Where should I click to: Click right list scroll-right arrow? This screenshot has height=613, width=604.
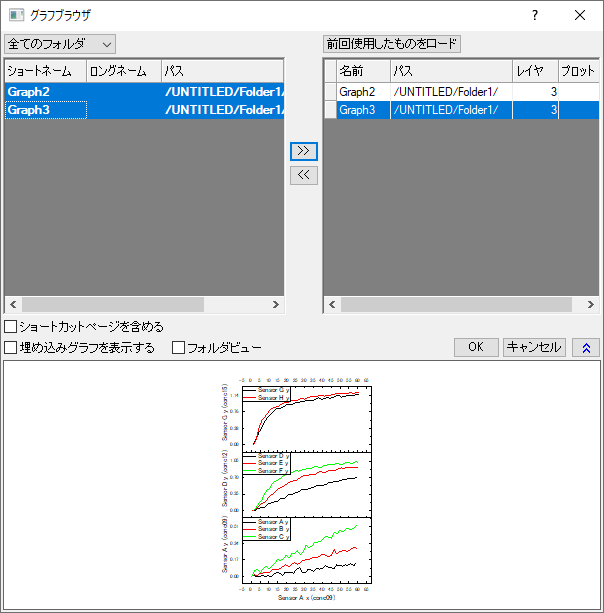[591, 305]
